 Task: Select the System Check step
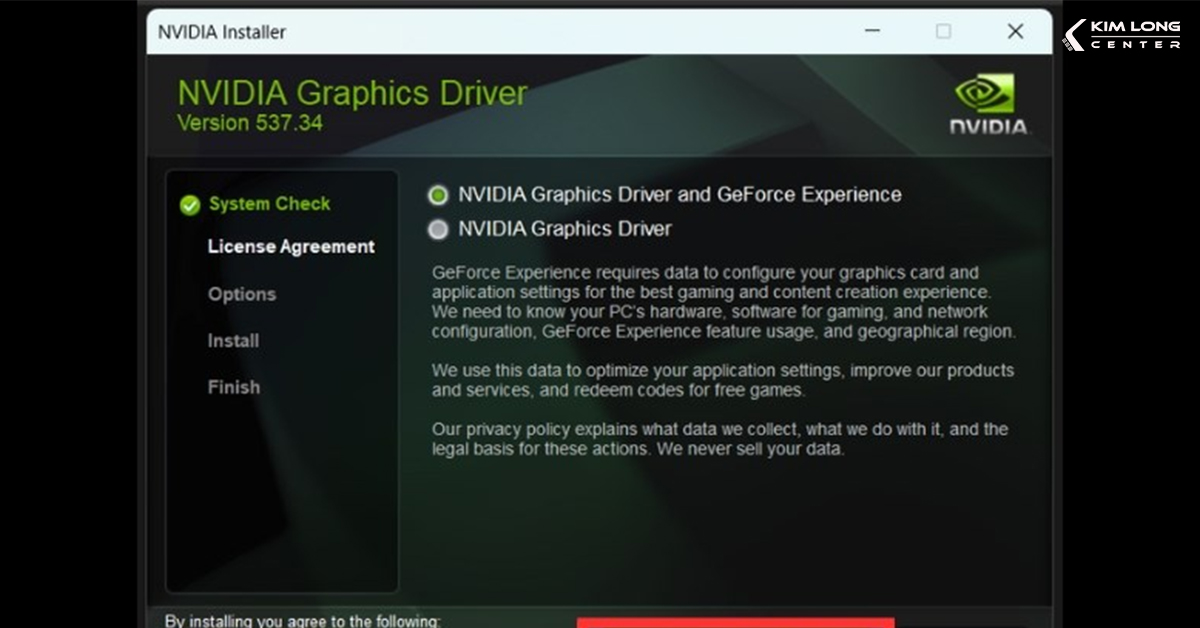(269, 204)
